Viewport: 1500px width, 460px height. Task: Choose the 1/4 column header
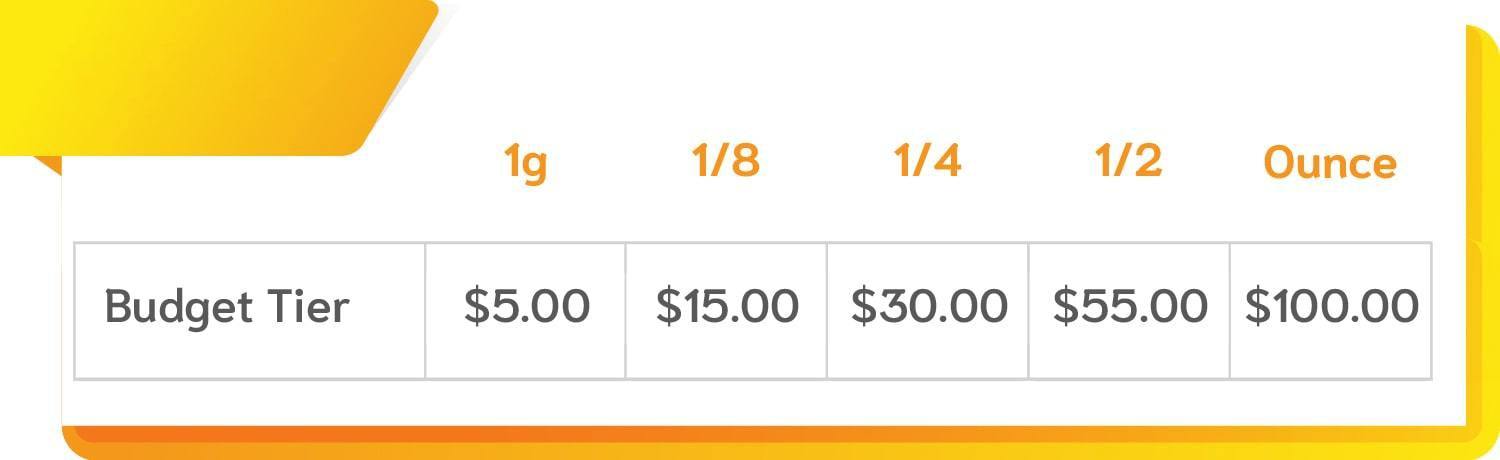click(x=928, y=160)
